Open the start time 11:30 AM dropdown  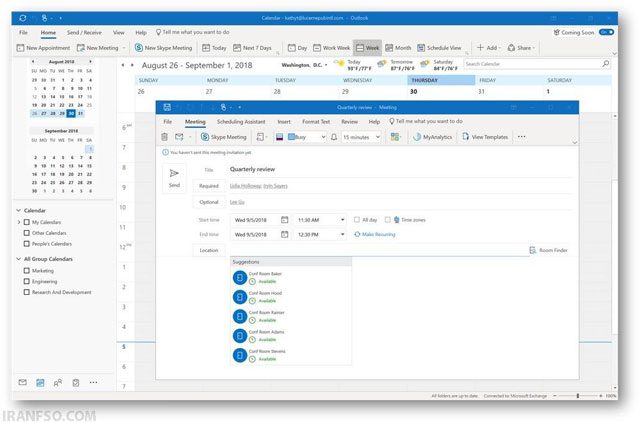coord(342,220)
